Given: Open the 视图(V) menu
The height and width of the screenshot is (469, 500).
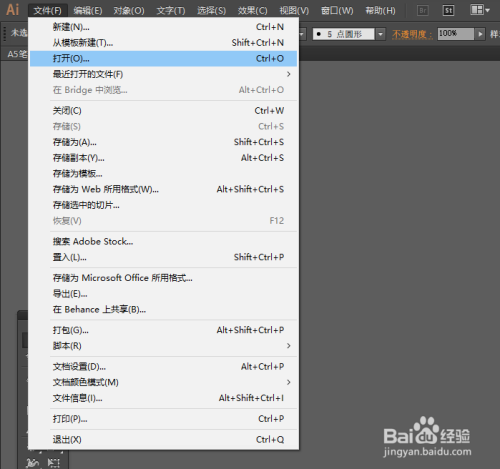Looking at the screenshot, I should (x=294, y=11).
